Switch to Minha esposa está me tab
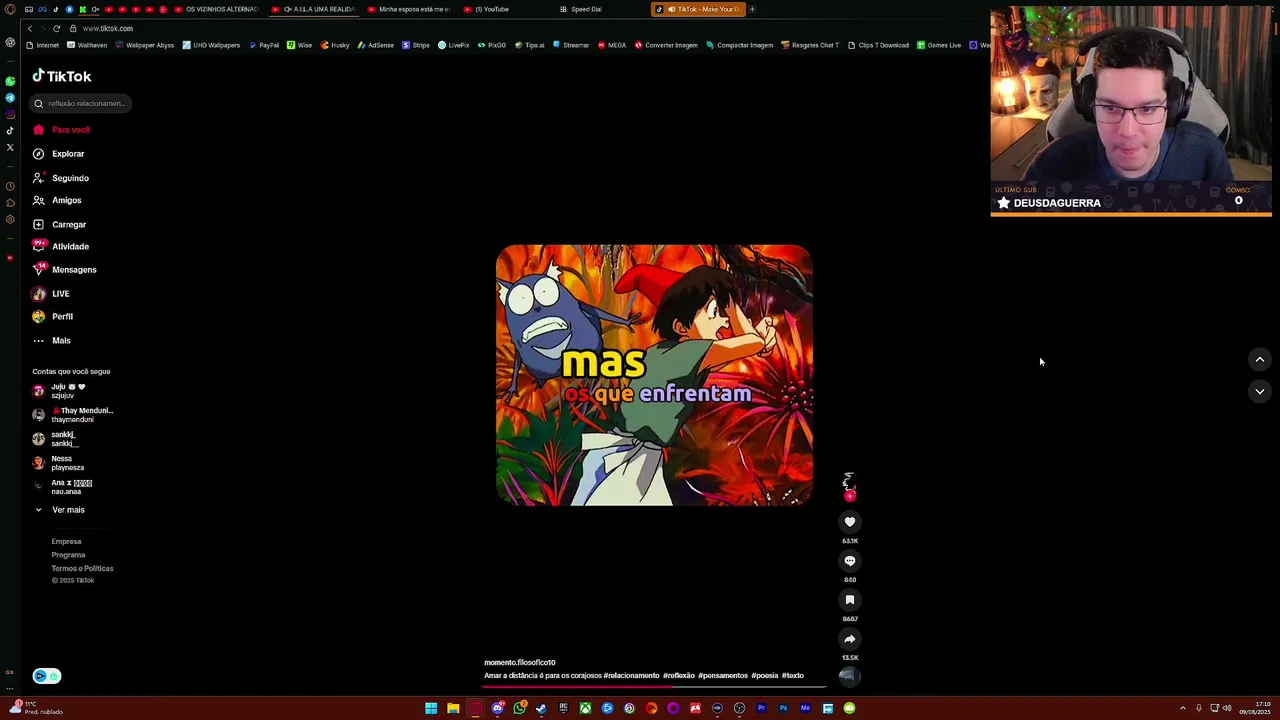The image size is (1280, 720). click(409, 9)
